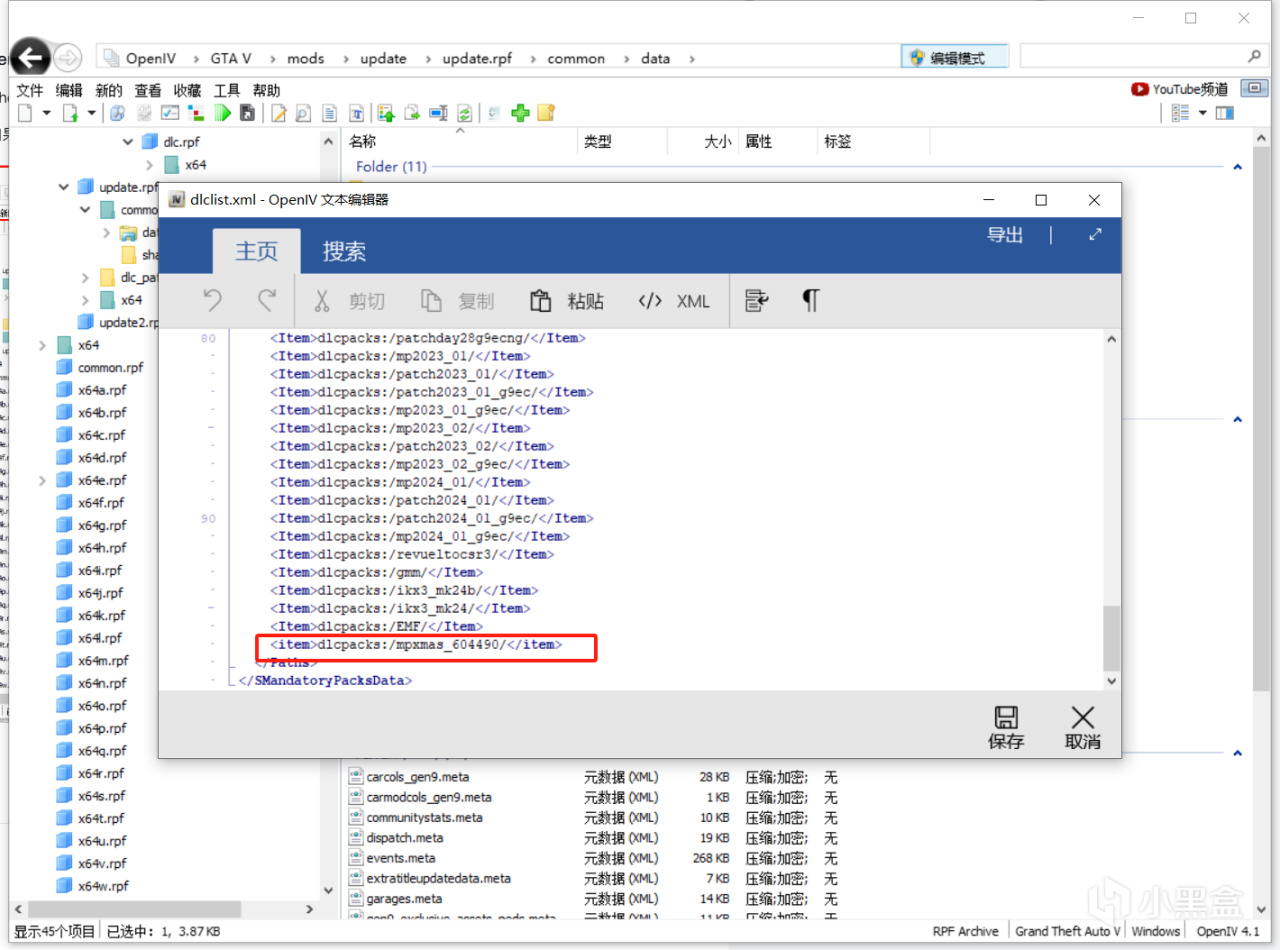Collapse the update.rpf tree node
This screenshot has width=1280, height=950.
(x=64, y=187)
